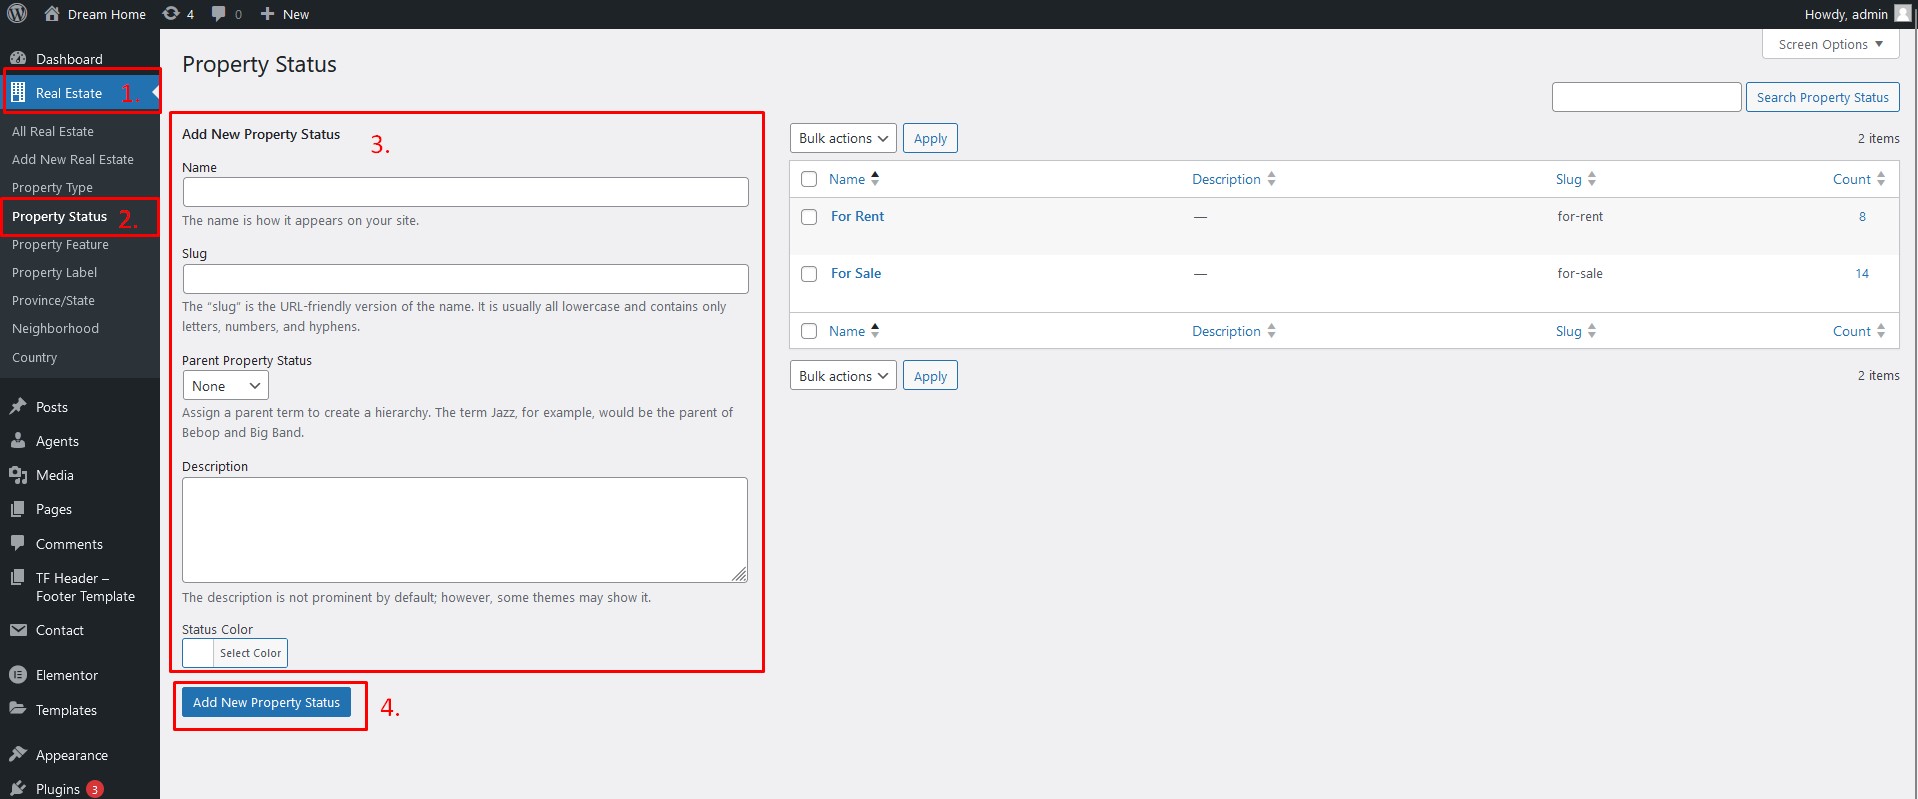Click the Status Color swatch box
The width and height of the screenshot is (1918, 799).
pyautogui.click(x=198, y=653)
